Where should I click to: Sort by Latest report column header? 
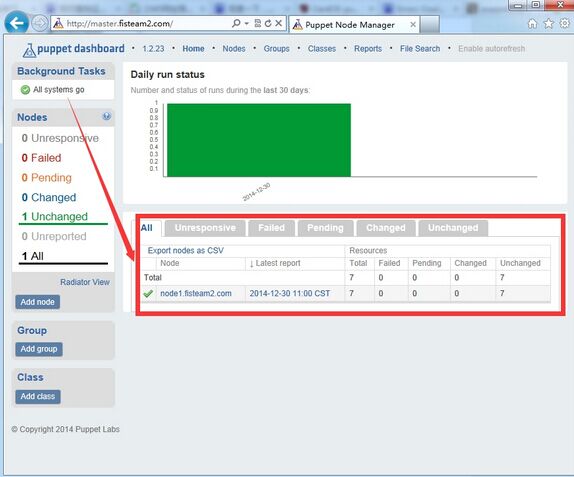(275, 263)
